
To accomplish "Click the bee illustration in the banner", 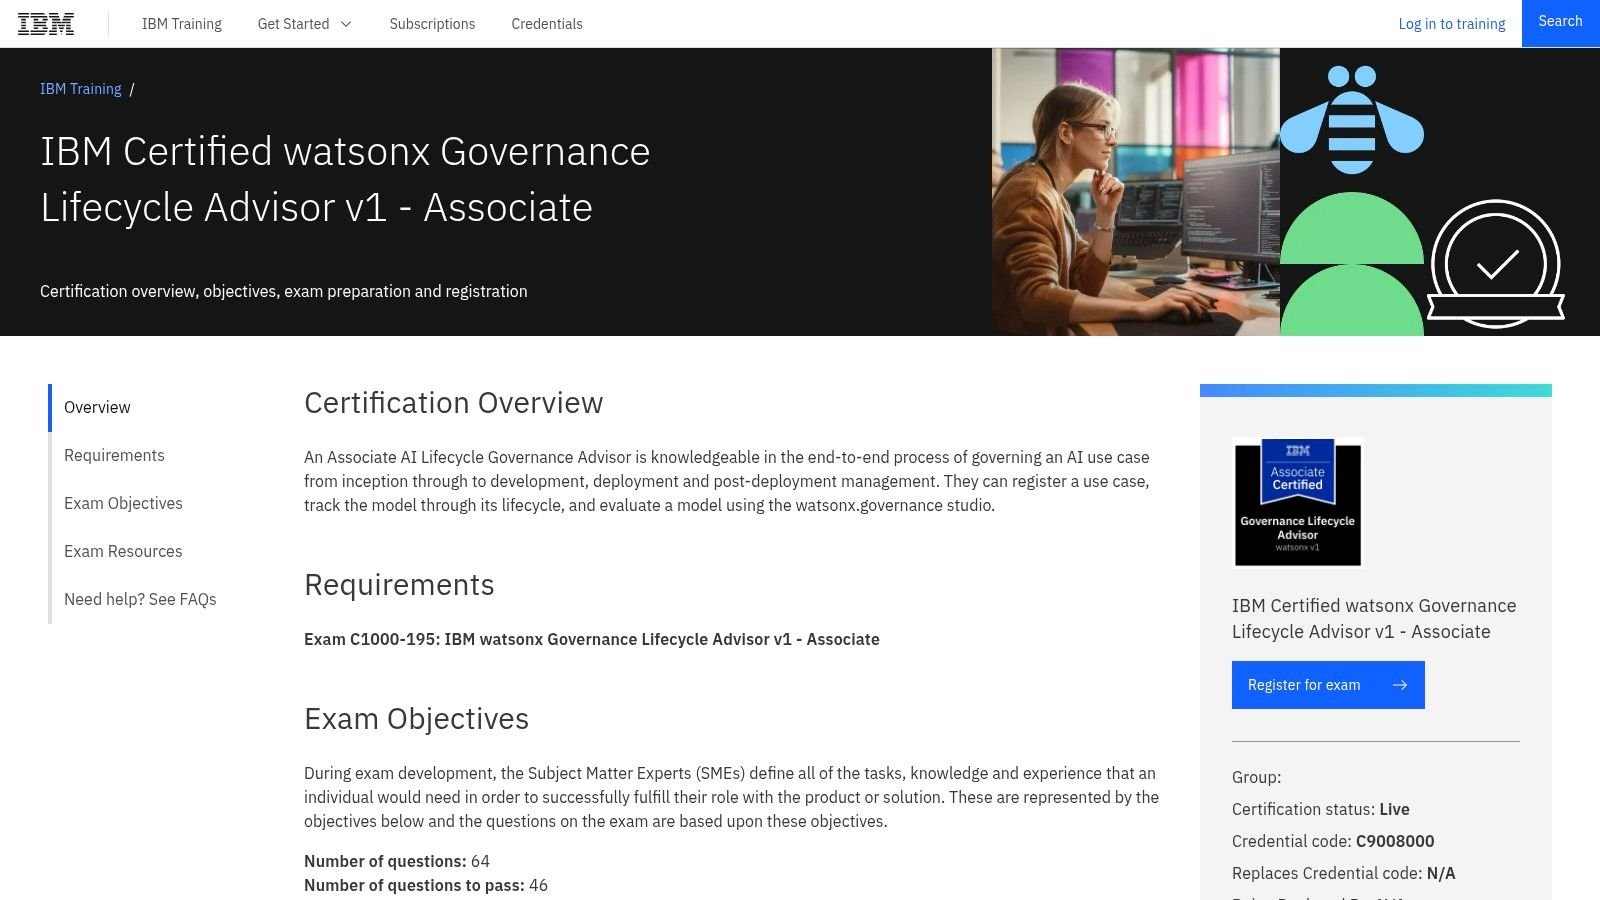I will [x=1352, y=120].
